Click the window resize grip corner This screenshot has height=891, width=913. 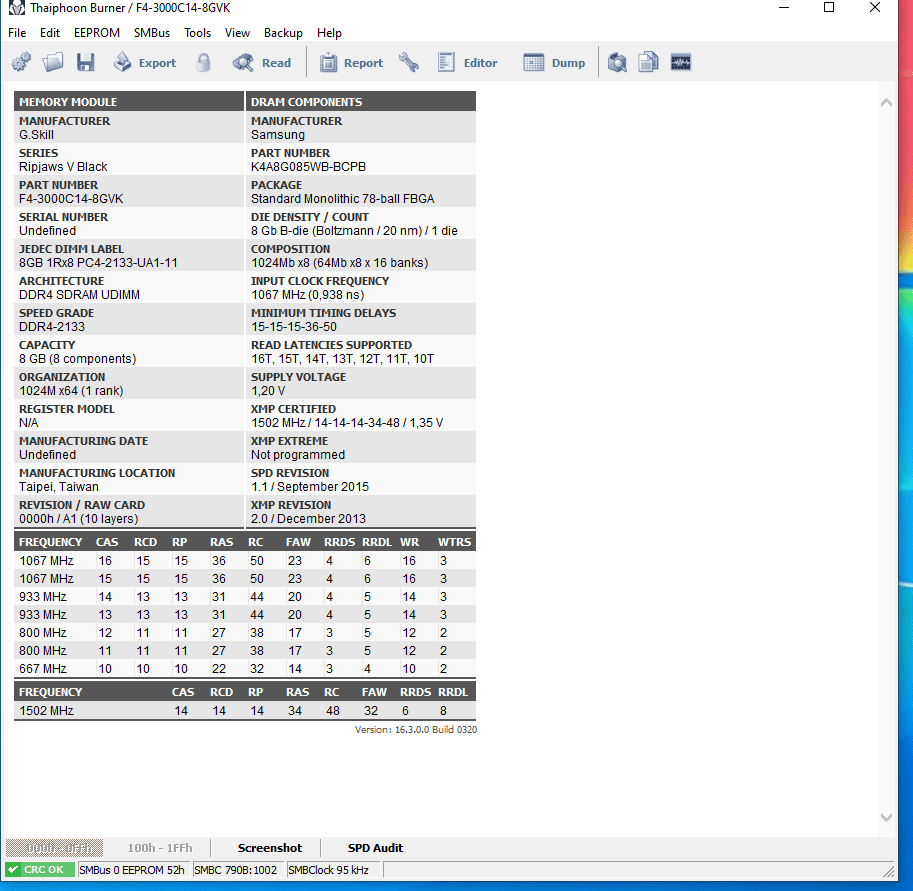point(888,871)
